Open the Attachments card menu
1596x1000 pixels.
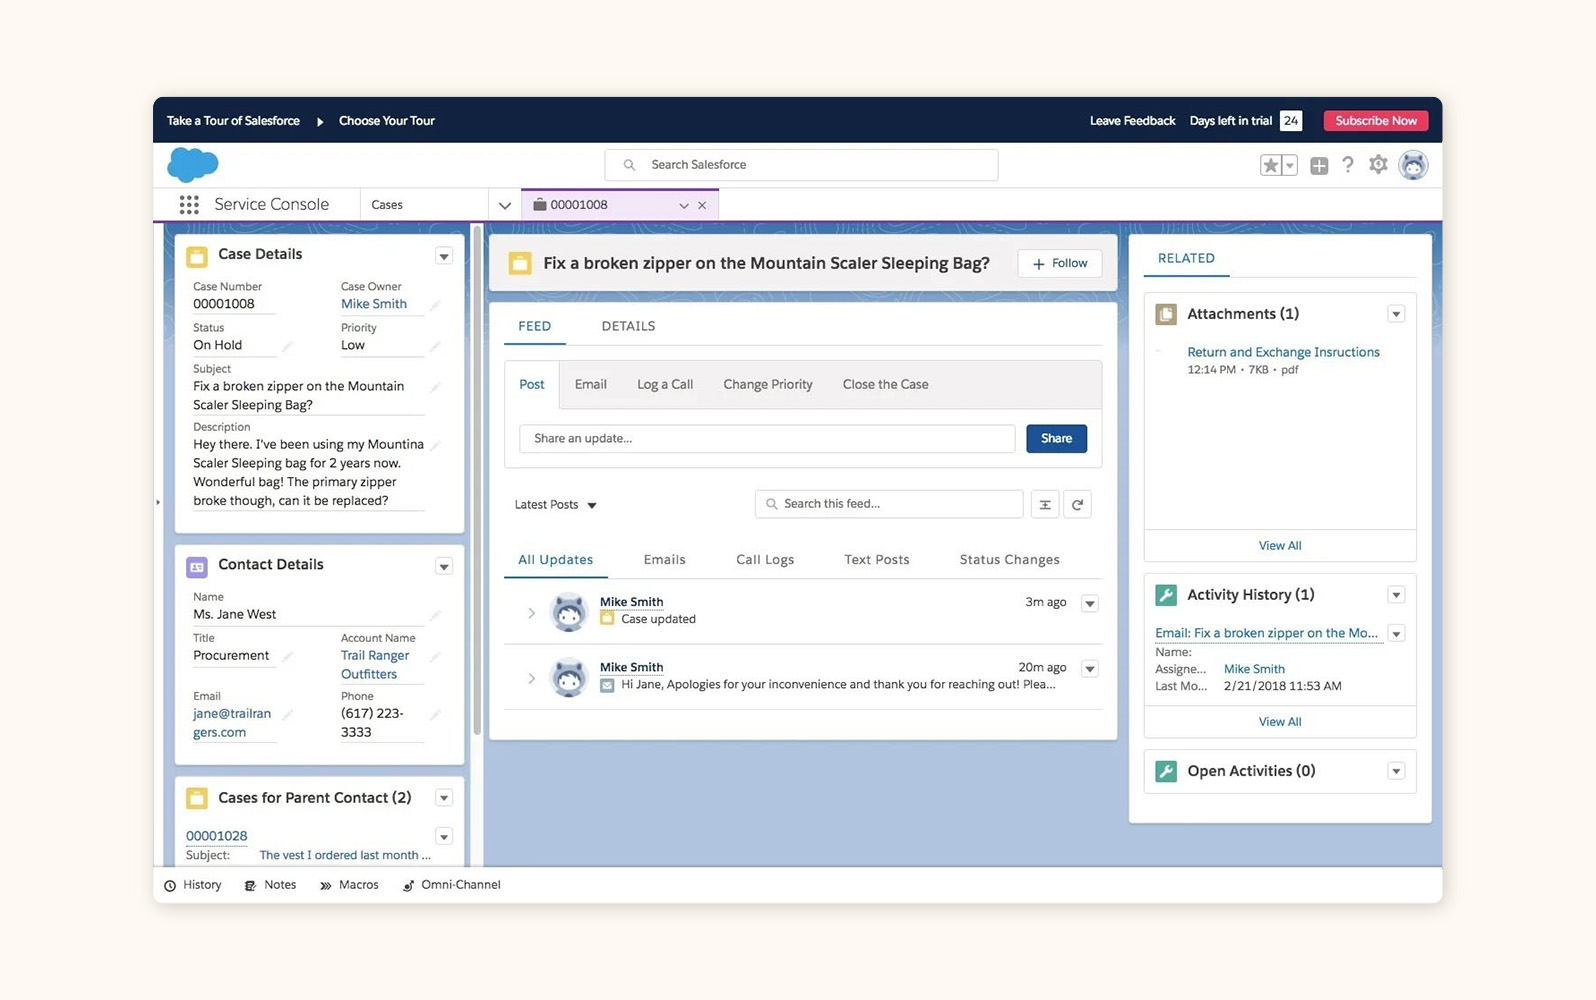[1396, 314]
